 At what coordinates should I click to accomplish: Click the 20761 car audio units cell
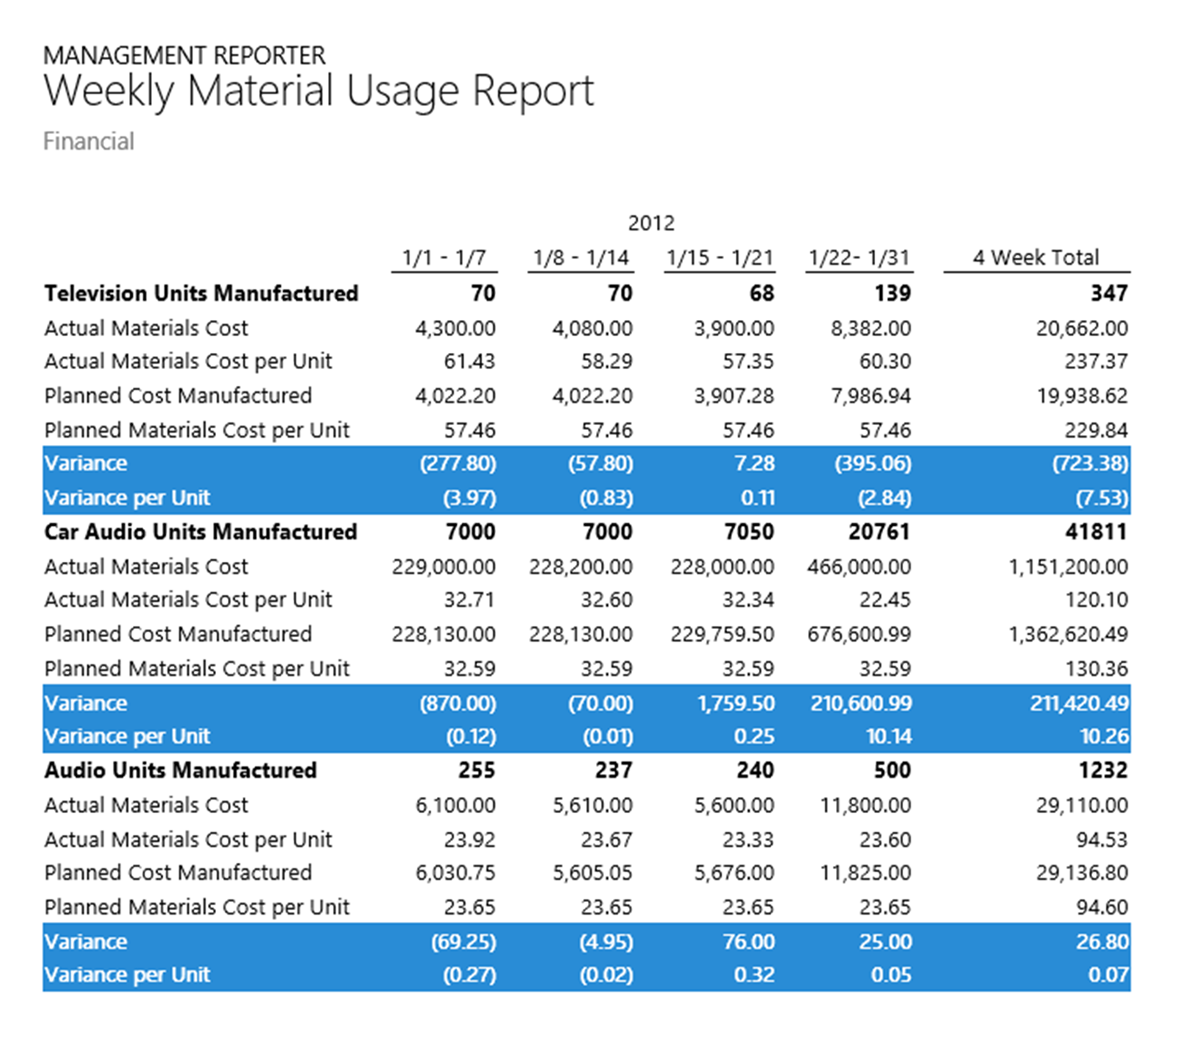click(879, 532)
